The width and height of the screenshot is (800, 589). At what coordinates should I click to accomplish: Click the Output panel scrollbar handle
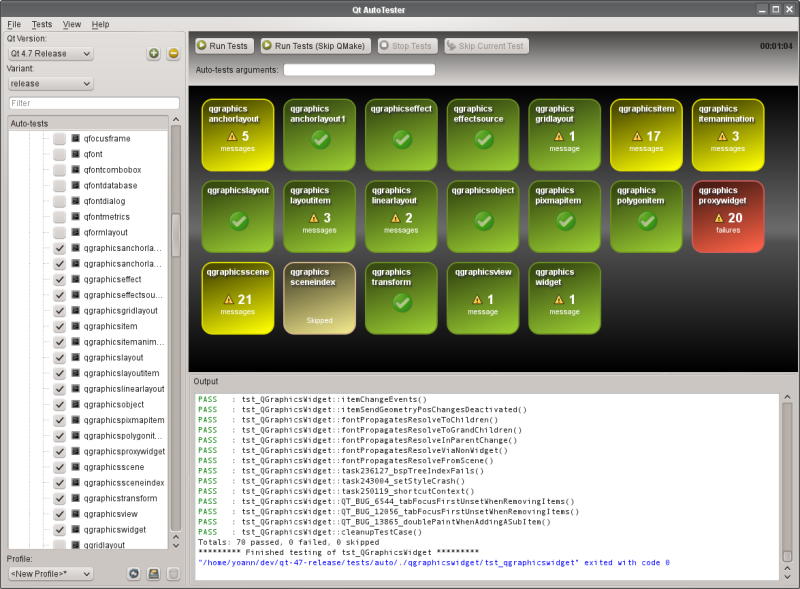pyautogui.click(x=787, y=556)
